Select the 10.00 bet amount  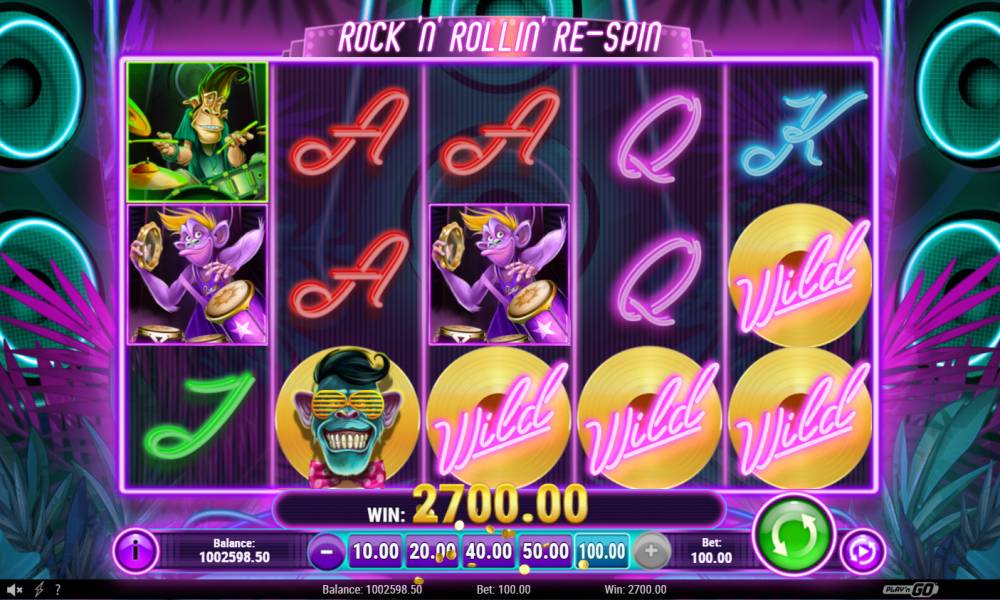click(x=376, y=551)
